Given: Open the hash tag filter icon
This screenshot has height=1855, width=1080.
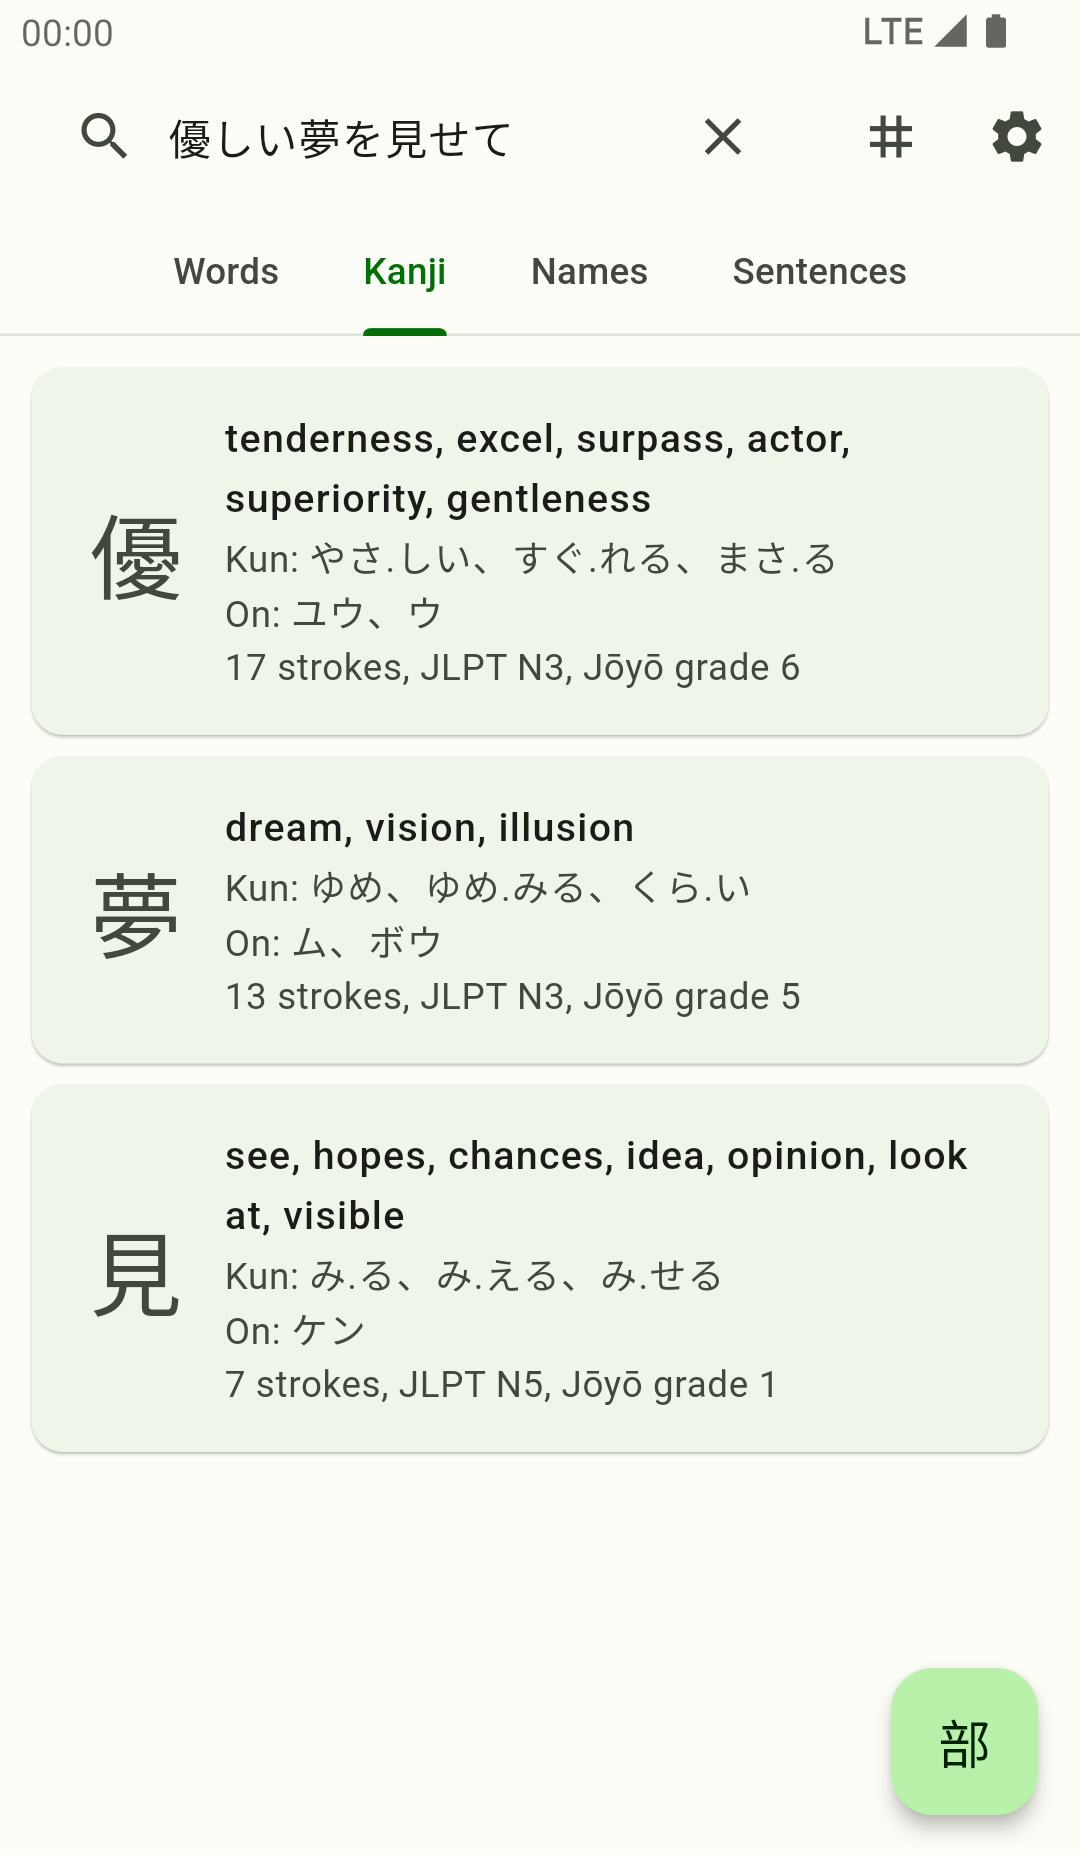Looking at the screenshot, I should 890,137.
